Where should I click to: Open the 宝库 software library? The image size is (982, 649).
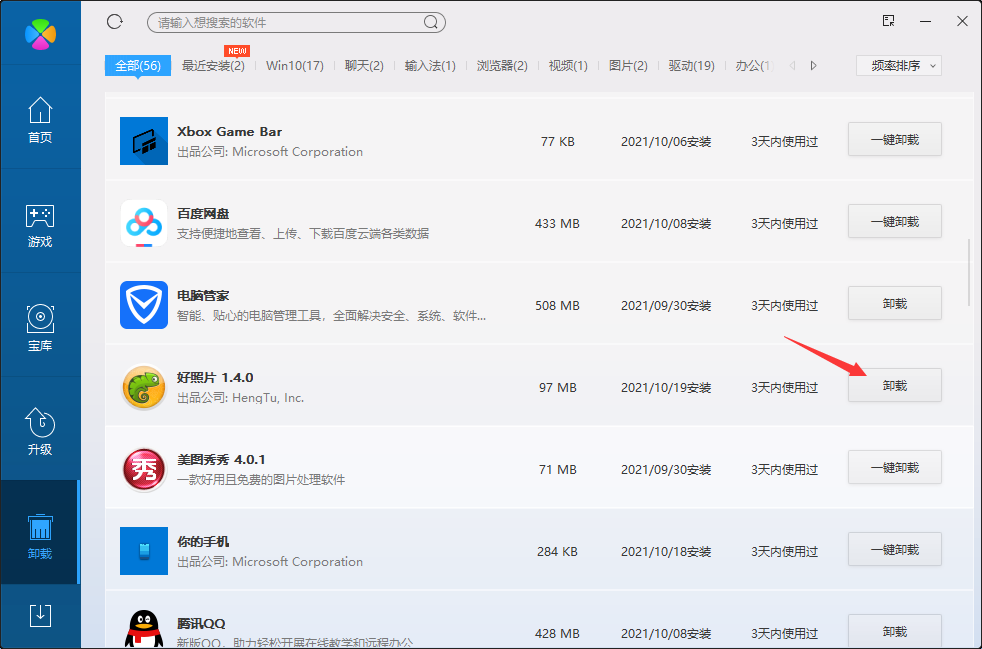pyautogui.click(x=40, y=328)
